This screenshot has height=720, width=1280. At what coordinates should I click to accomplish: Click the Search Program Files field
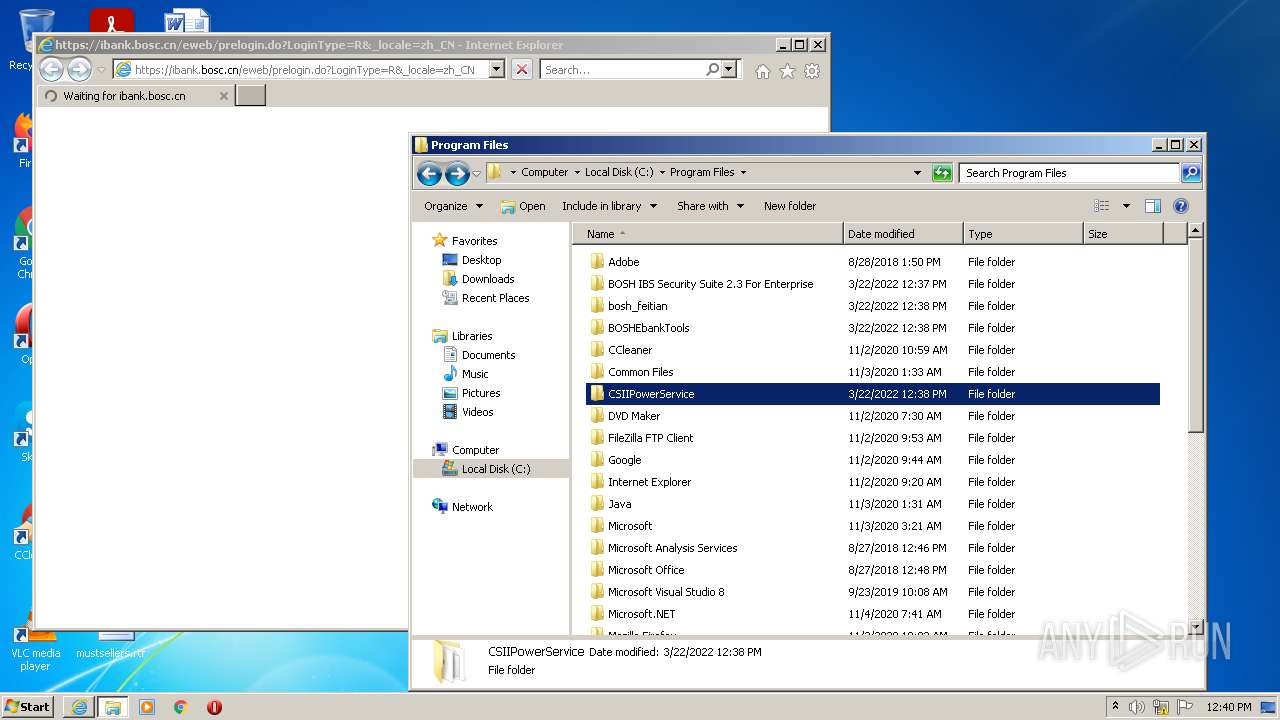[1068, 173]
